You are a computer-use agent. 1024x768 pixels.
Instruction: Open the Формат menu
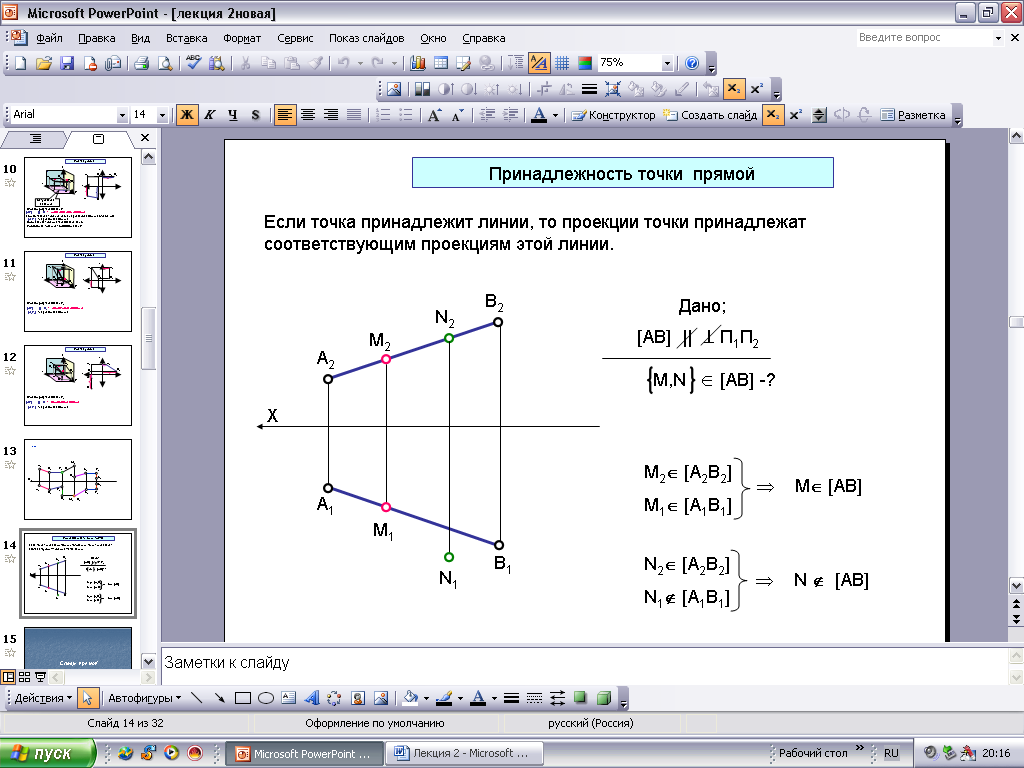(242, 38)
